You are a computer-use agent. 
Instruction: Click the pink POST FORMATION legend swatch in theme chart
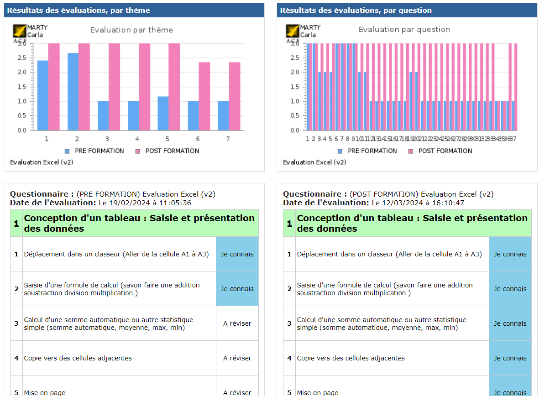click(x=138, y=151)
